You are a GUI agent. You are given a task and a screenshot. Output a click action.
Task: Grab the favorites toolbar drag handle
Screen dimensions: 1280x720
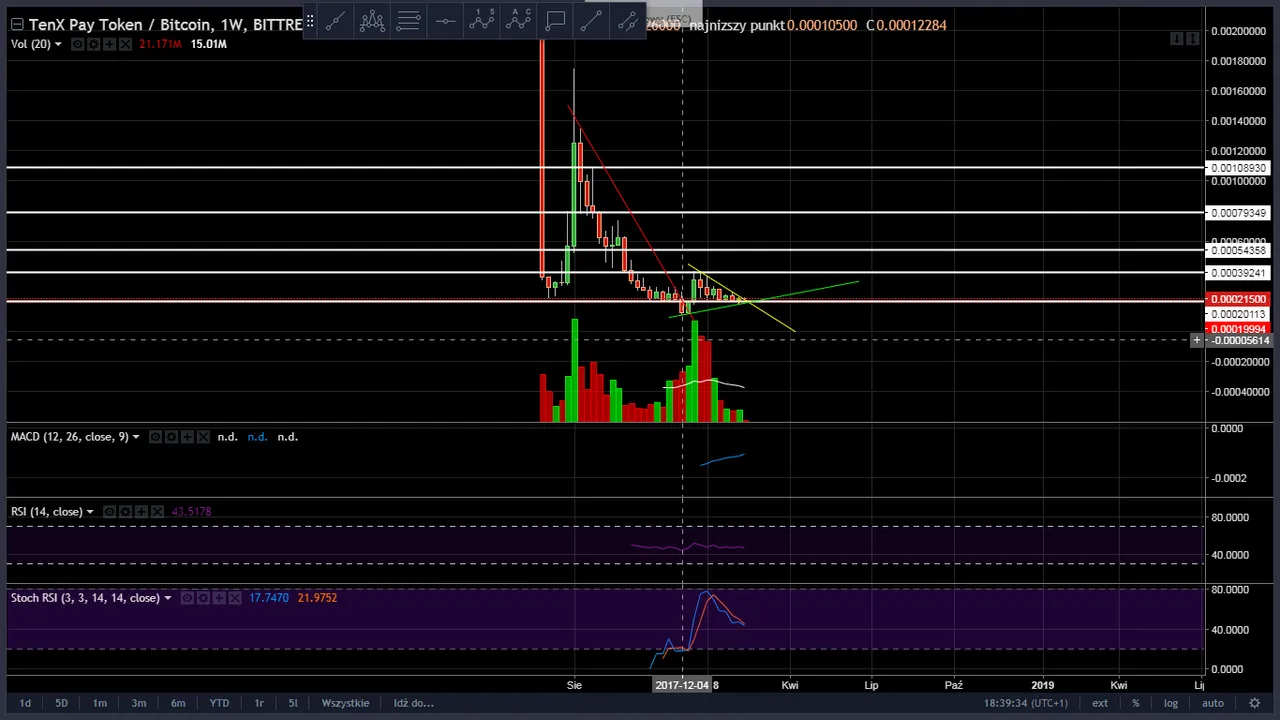point(310,20)
